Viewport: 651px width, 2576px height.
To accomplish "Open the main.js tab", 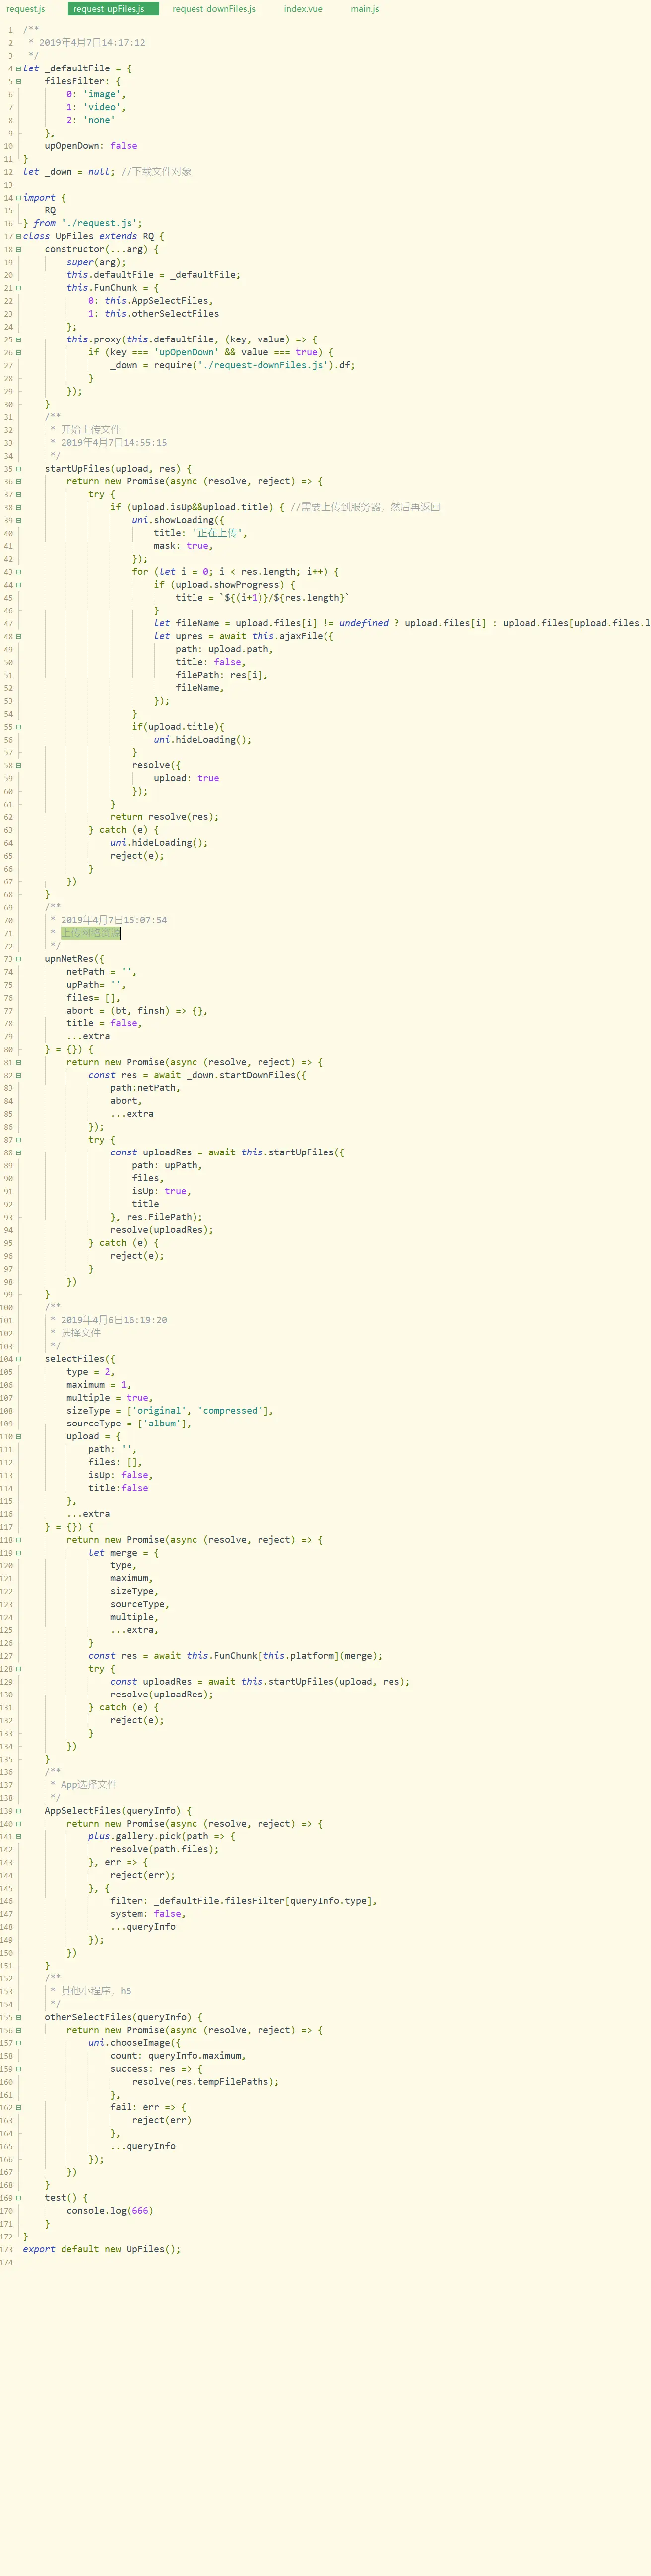I will tap(365, 9).
